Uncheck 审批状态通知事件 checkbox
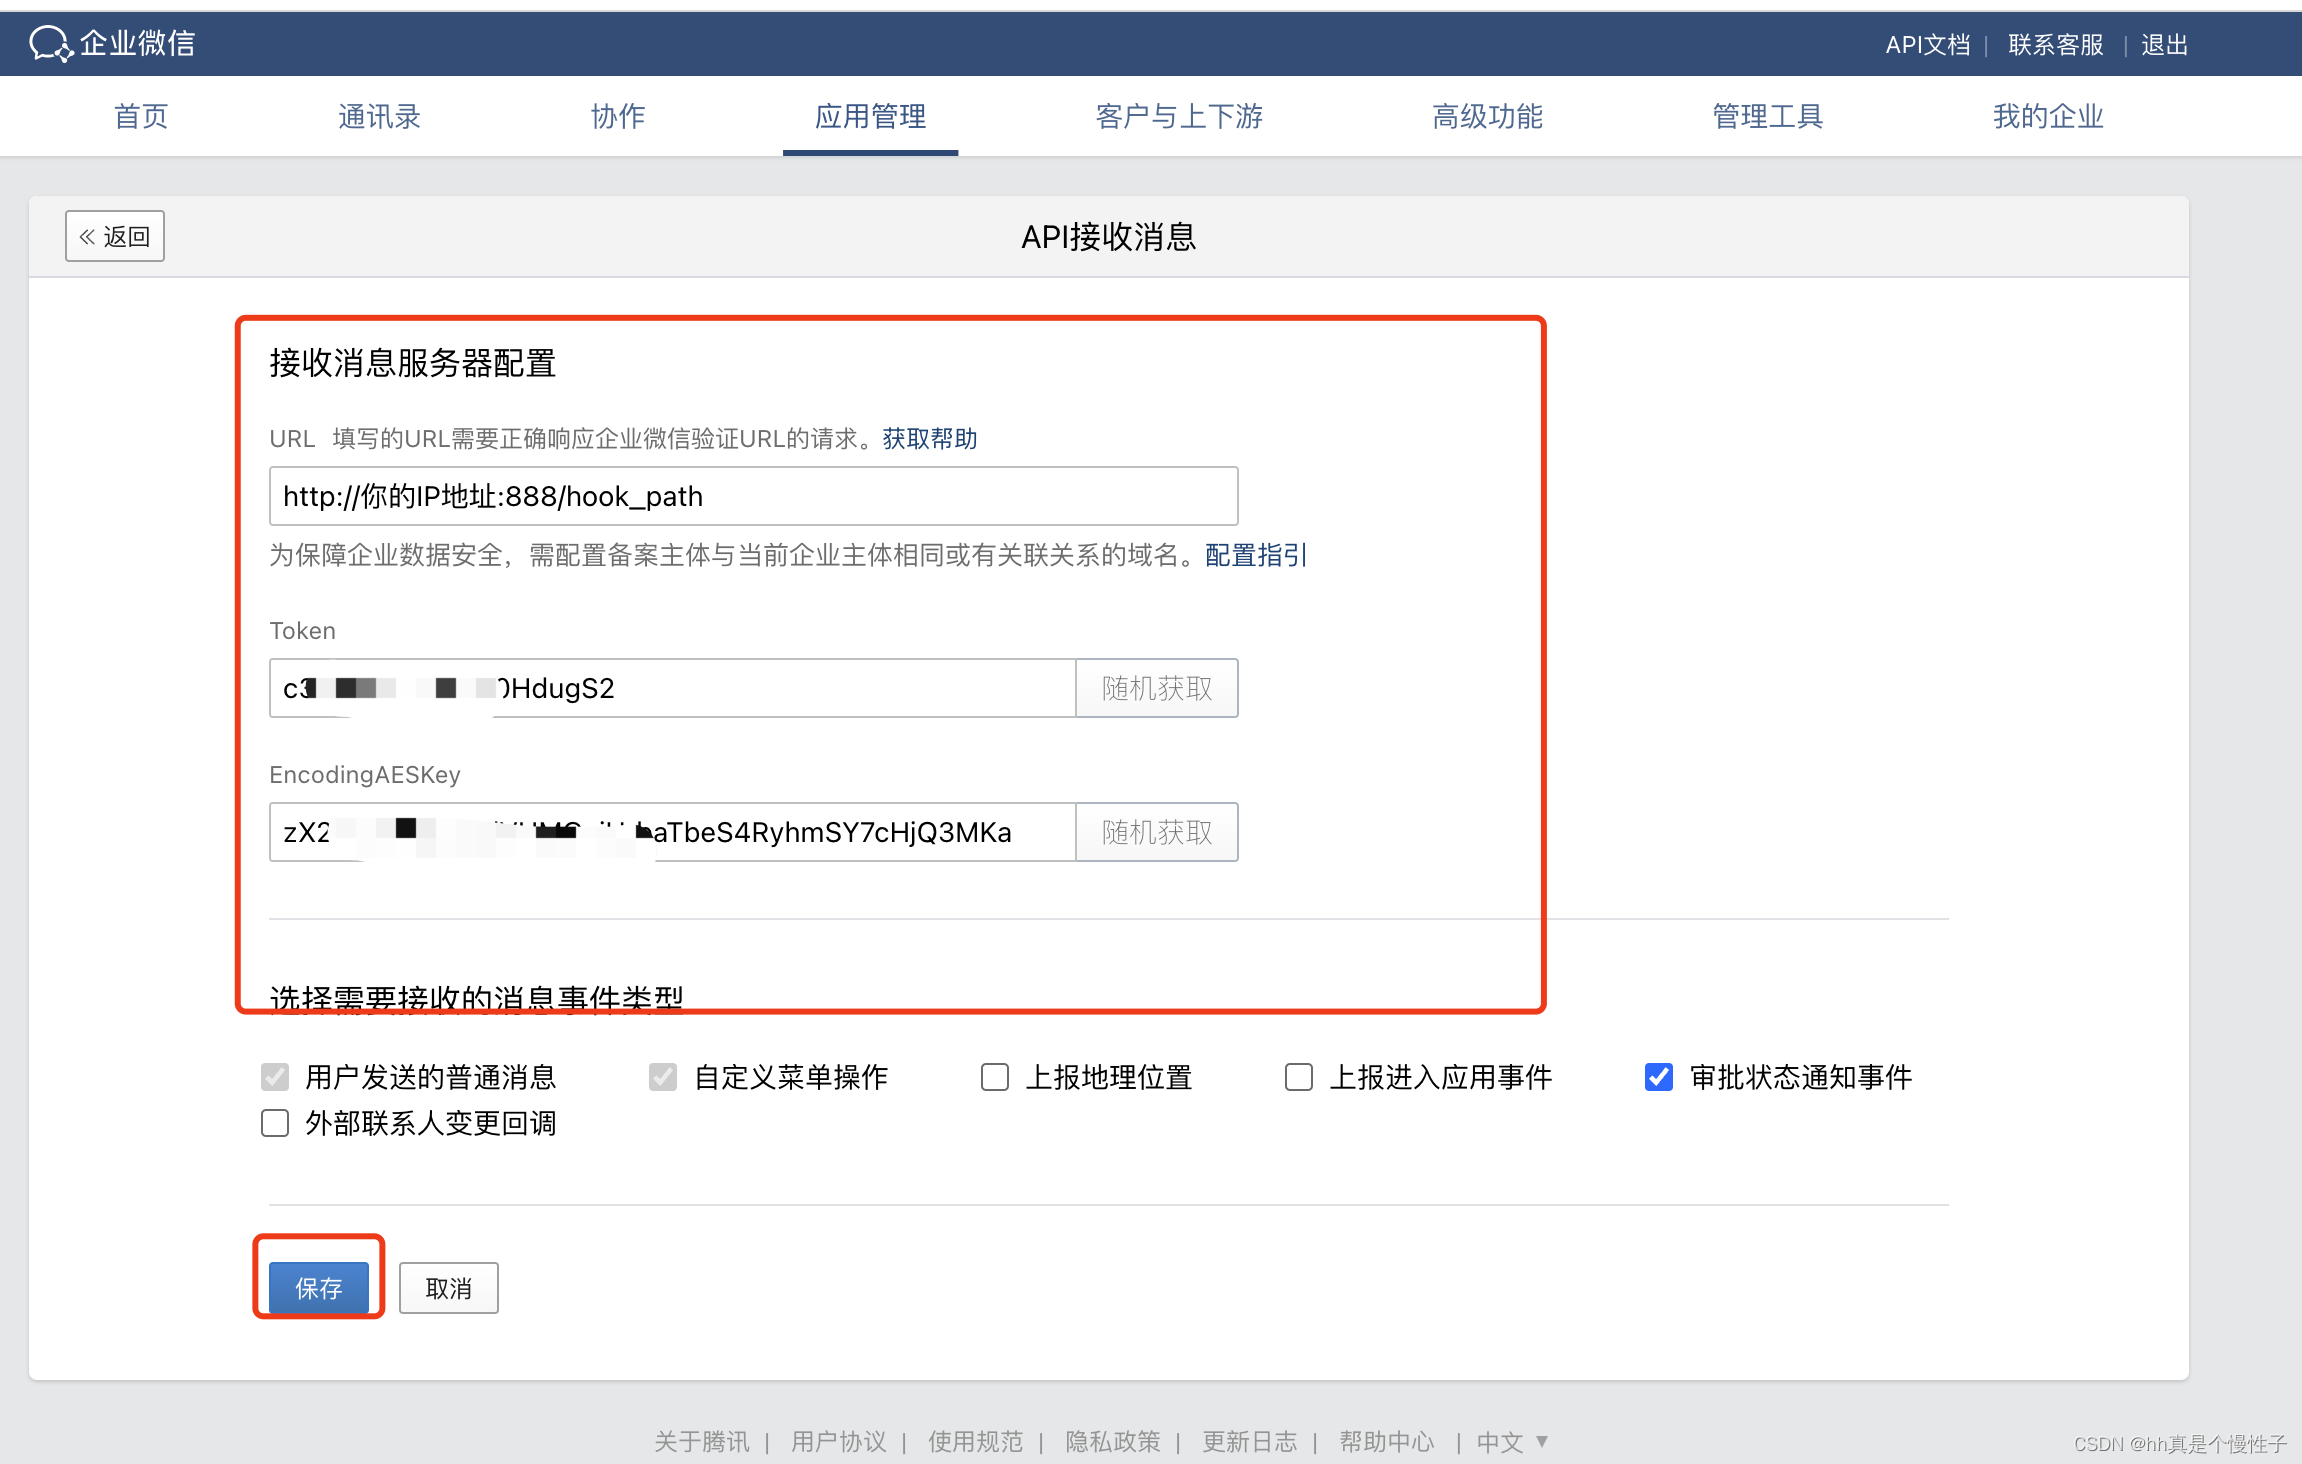Screen dimensions: 2302x1464 [1659, 1077]
